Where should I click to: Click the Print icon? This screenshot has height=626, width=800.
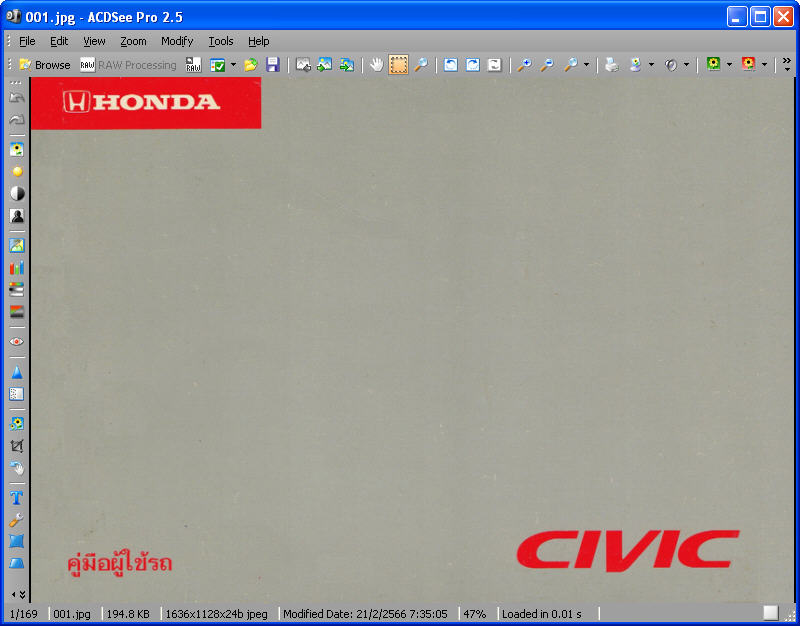pos(612,65)
